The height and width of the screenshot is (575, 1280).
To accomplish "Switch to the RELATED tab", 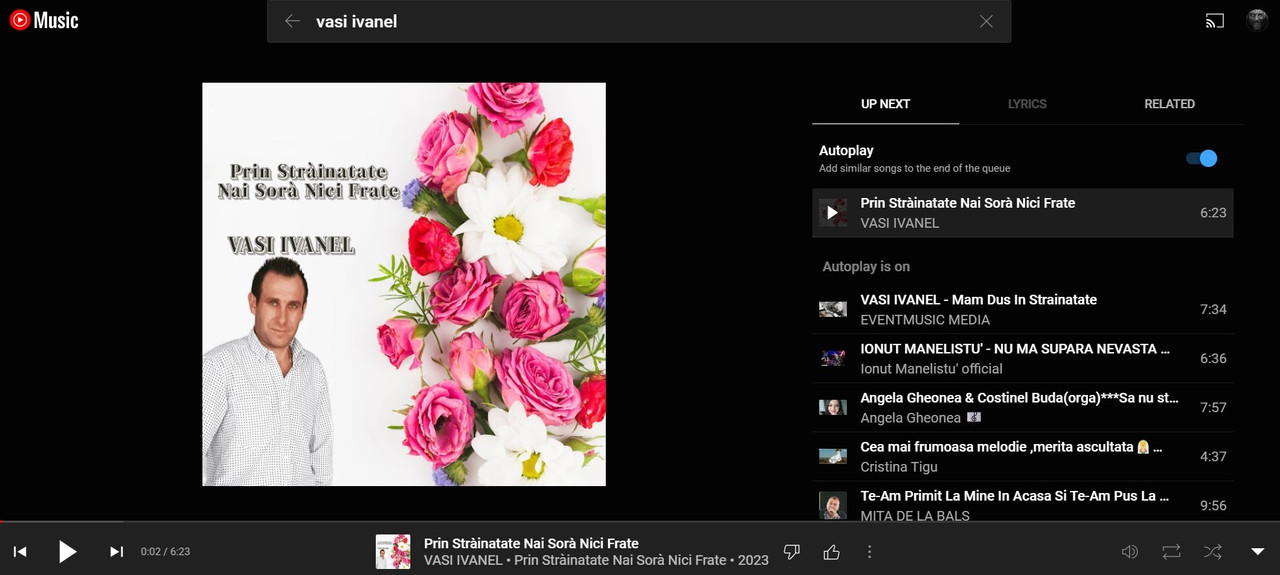I will [1169, 104].
